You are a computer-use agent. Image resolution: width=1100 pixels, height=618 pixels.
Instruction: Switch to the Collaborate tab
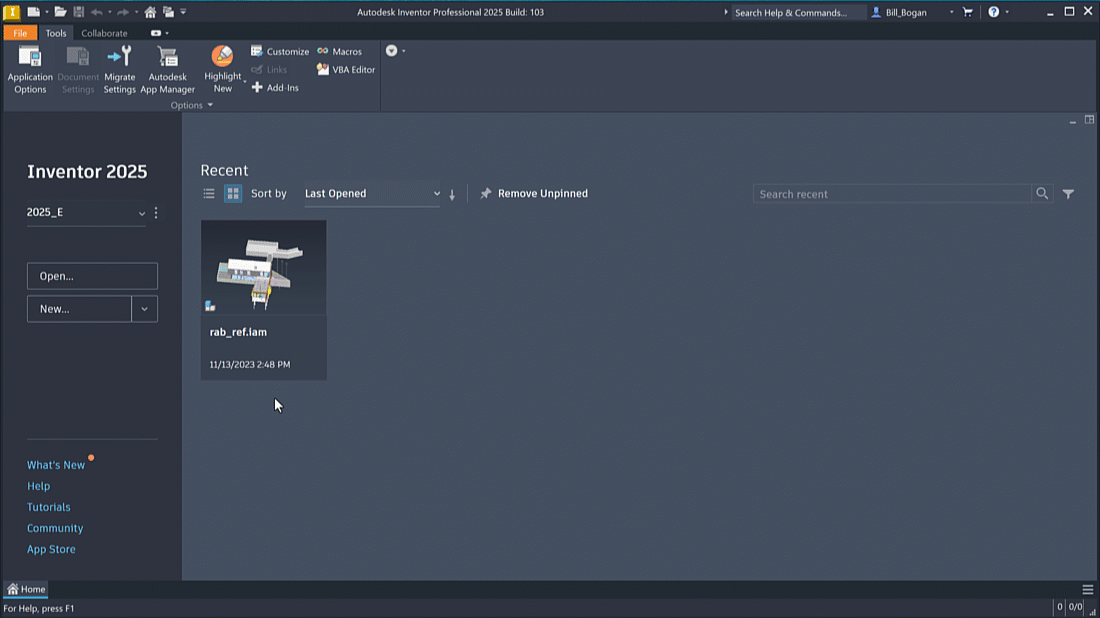(x=105, y=33)
